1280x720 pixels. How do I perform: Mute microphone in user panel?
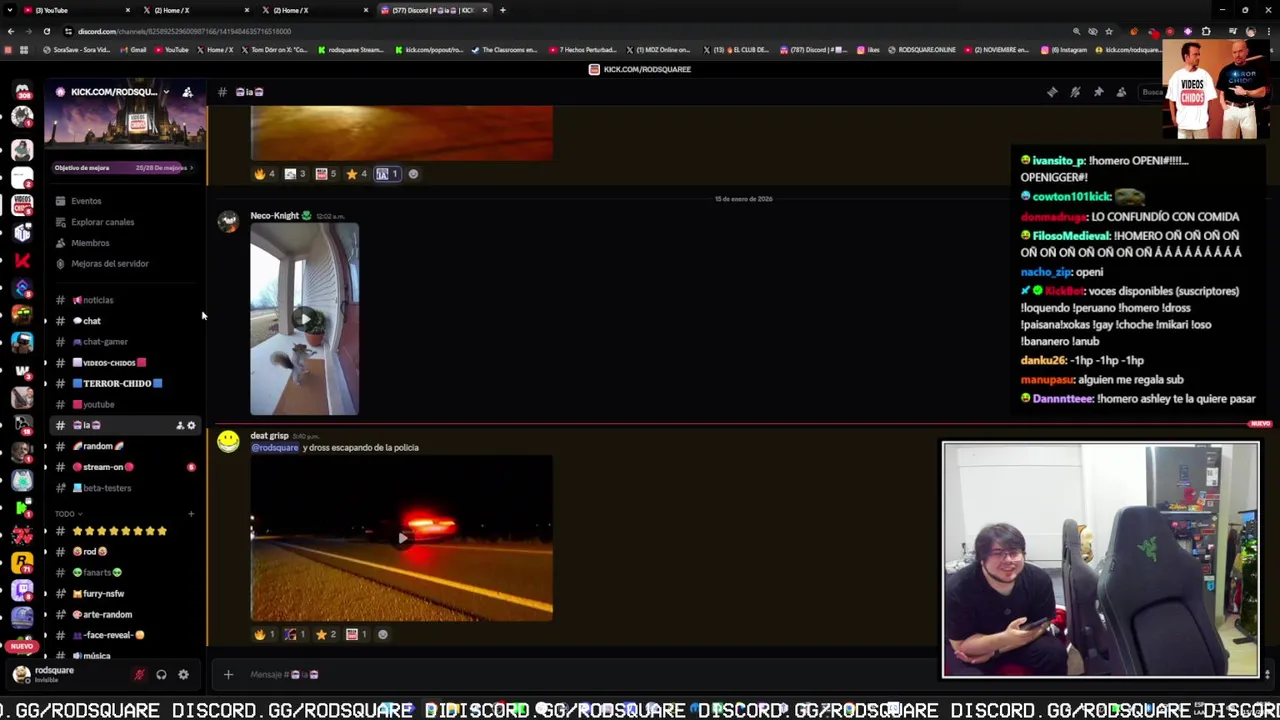(139, 675)
